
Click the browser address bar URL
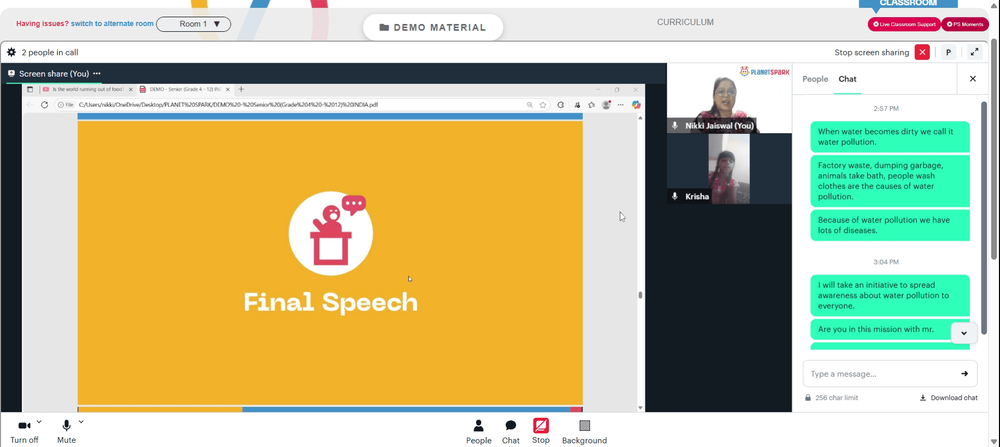[228, 105]
